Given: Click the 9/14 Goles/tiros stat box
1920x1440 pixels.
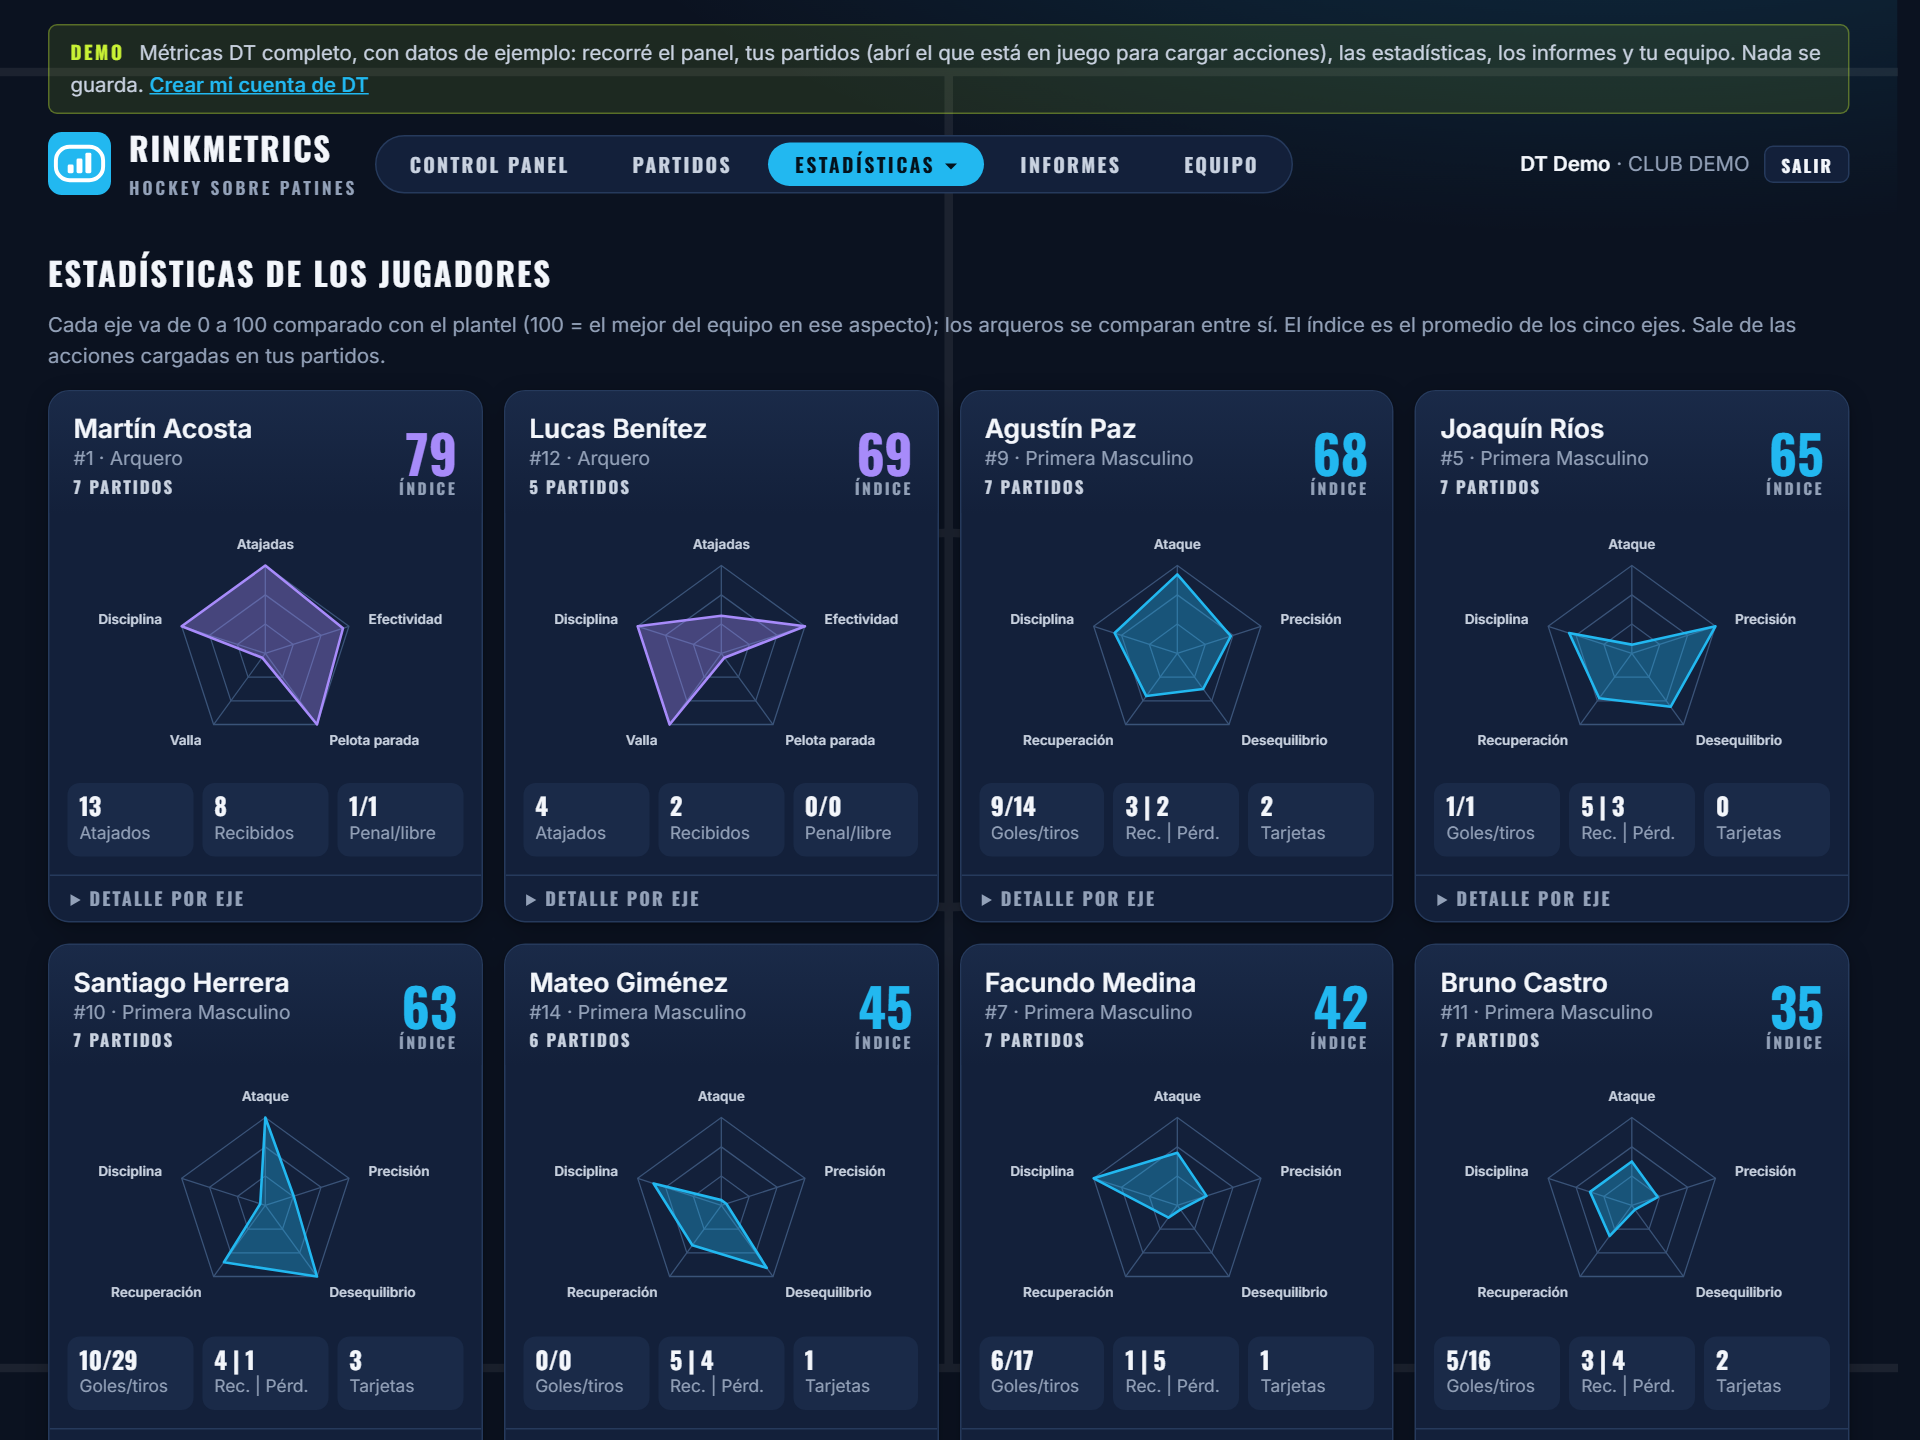Looking at the screenshot, I should coord(1042,820).
